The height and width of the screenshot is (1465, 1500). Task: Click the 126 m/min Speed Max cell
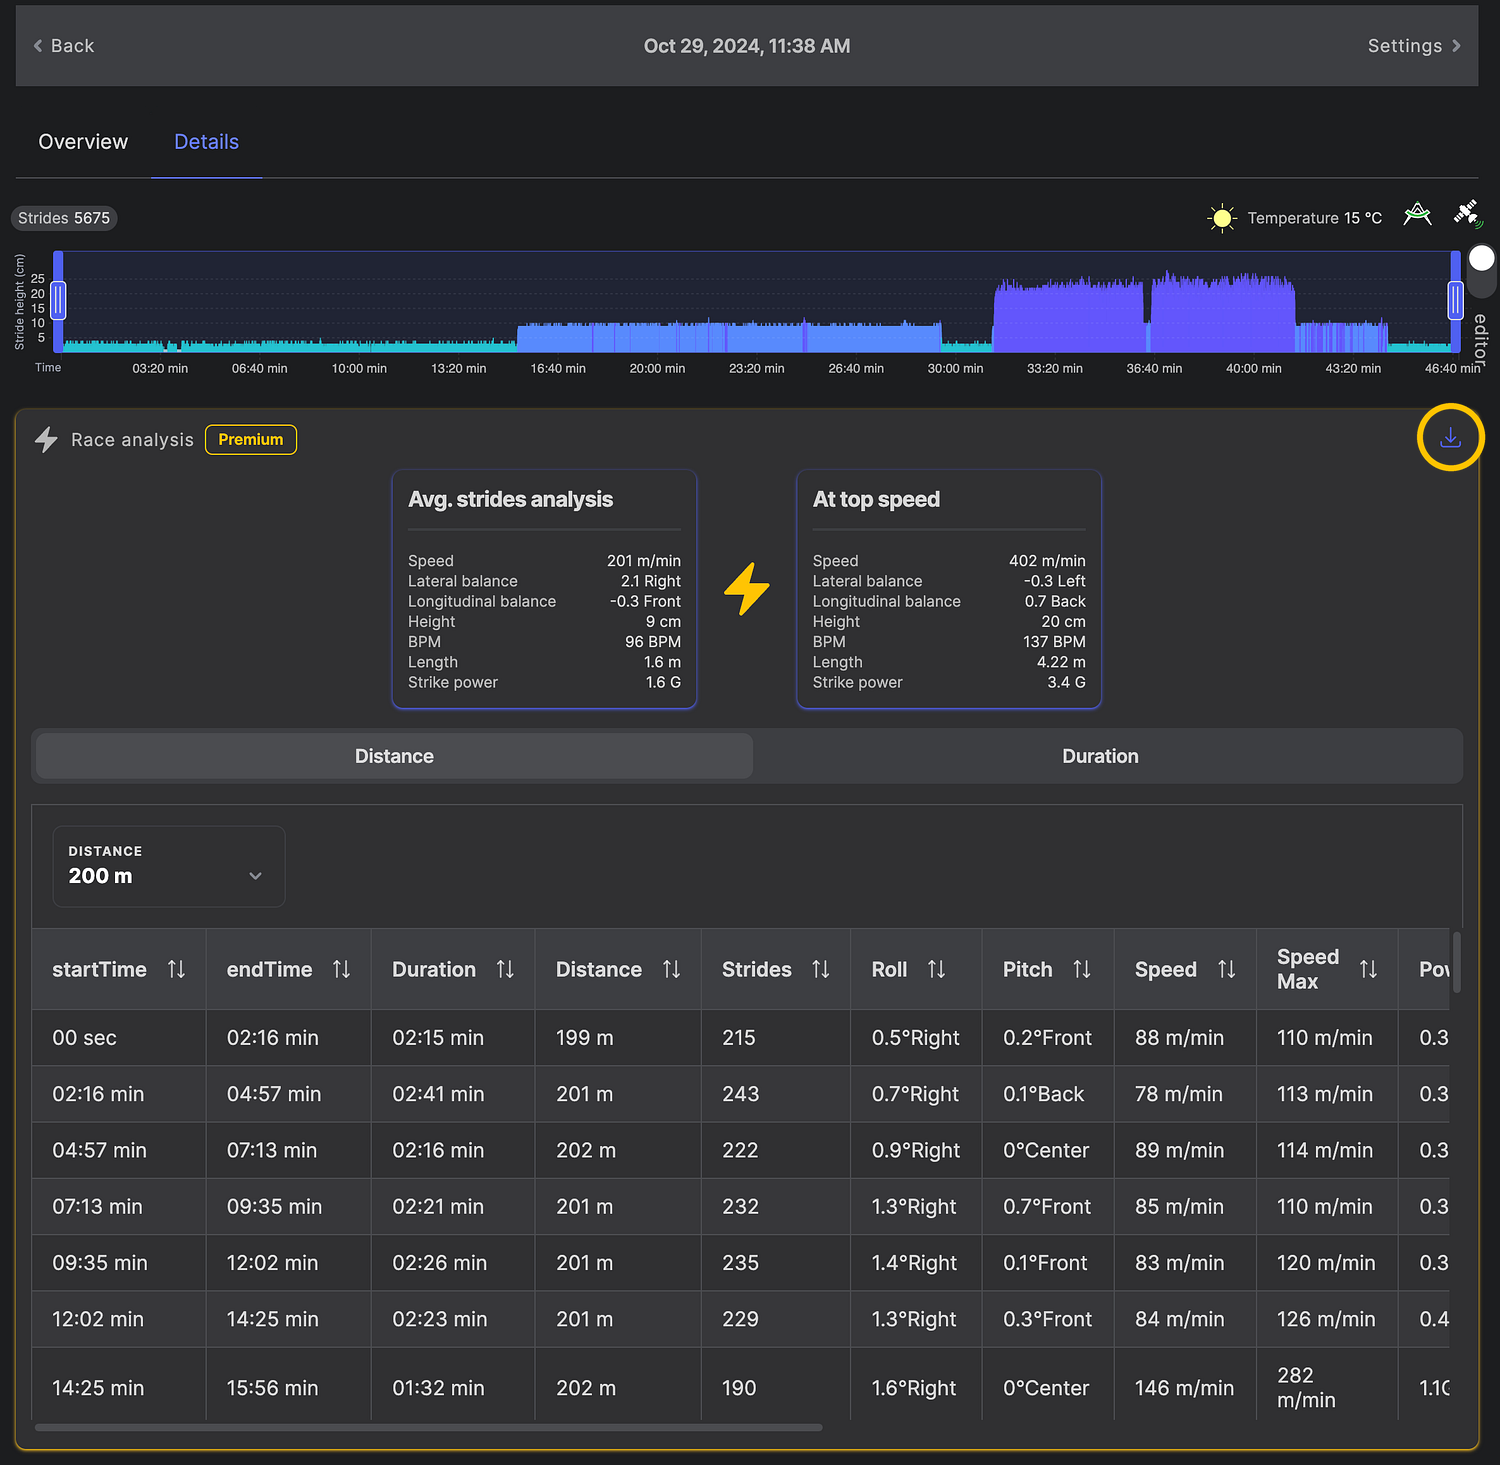pos(1326,1319)
